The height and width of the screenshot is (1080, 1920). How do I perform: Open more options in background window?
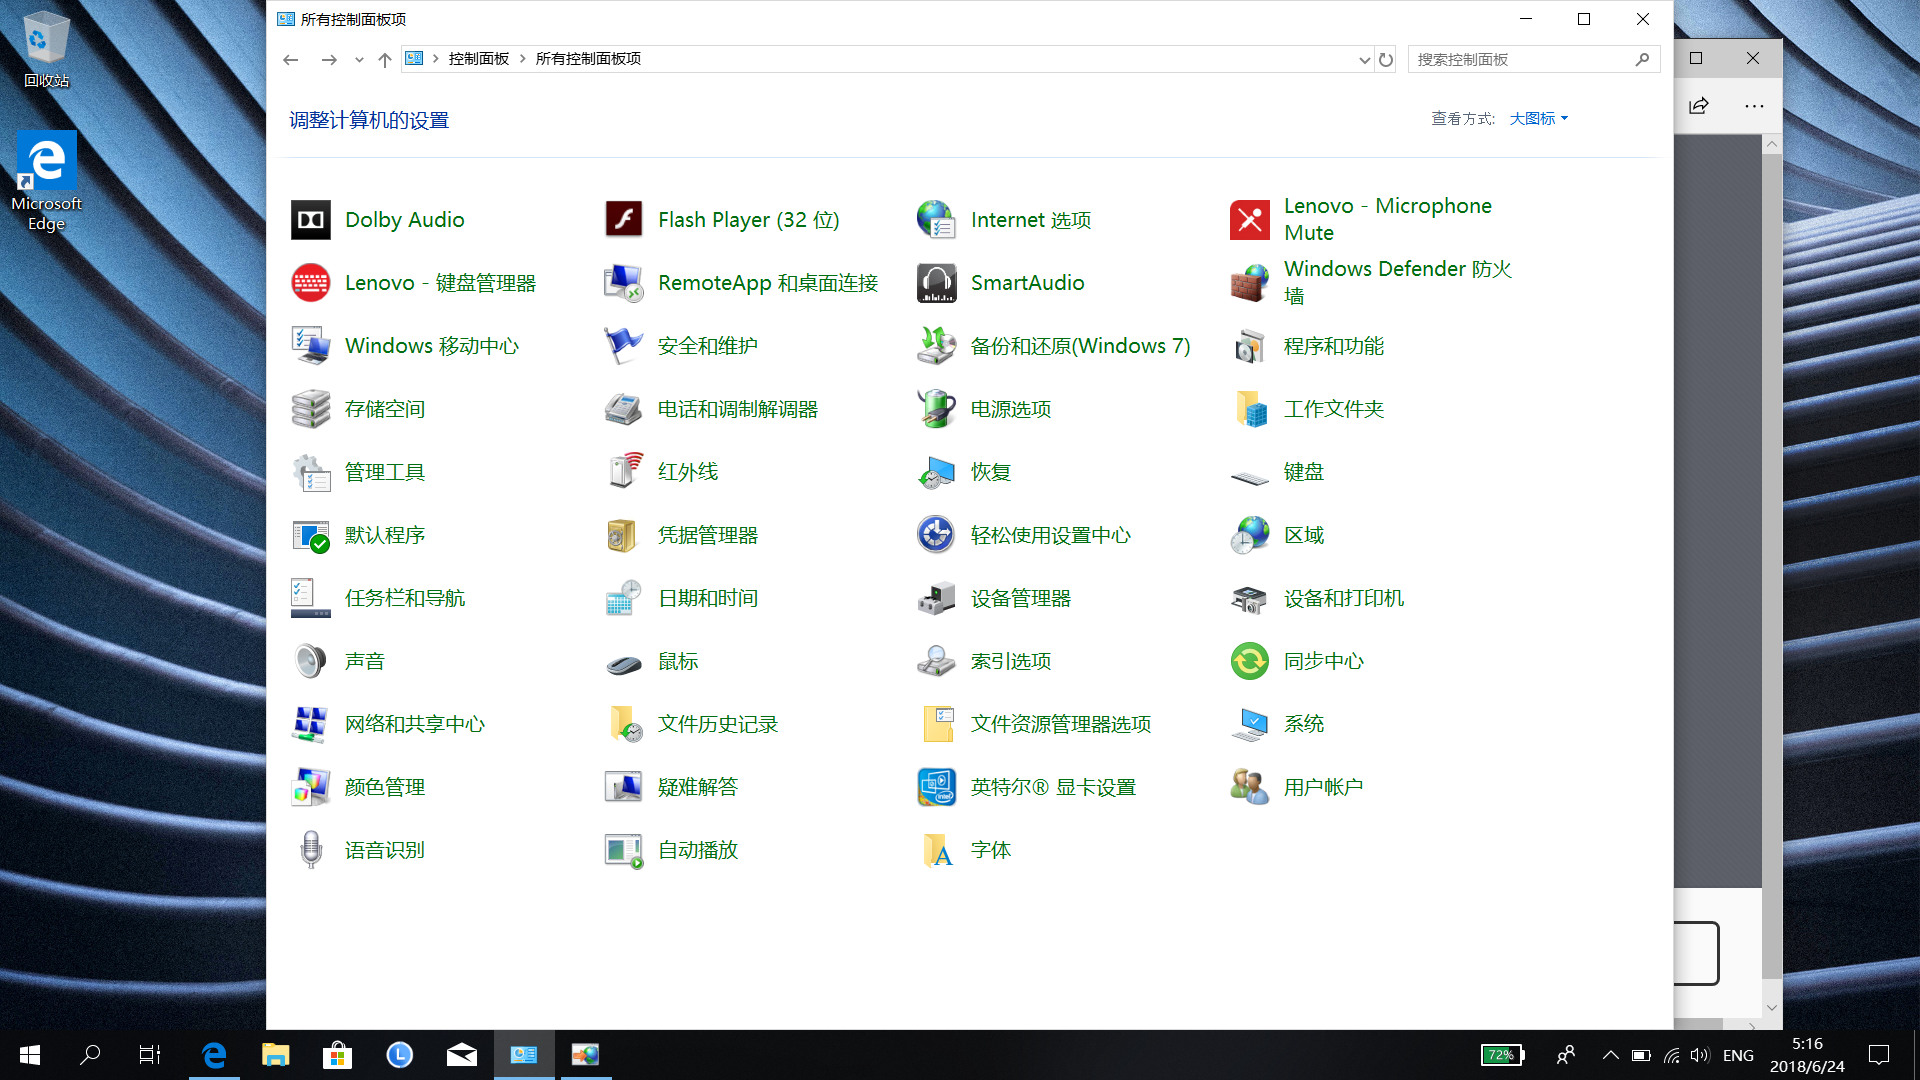click(x=1754, y=106)
